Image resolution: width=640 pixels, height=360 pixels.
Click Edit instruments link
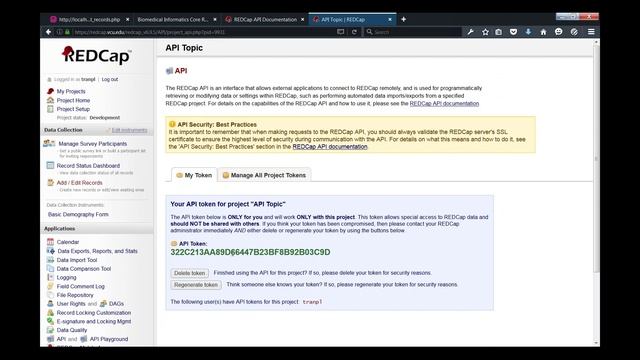tap(129, 130)
